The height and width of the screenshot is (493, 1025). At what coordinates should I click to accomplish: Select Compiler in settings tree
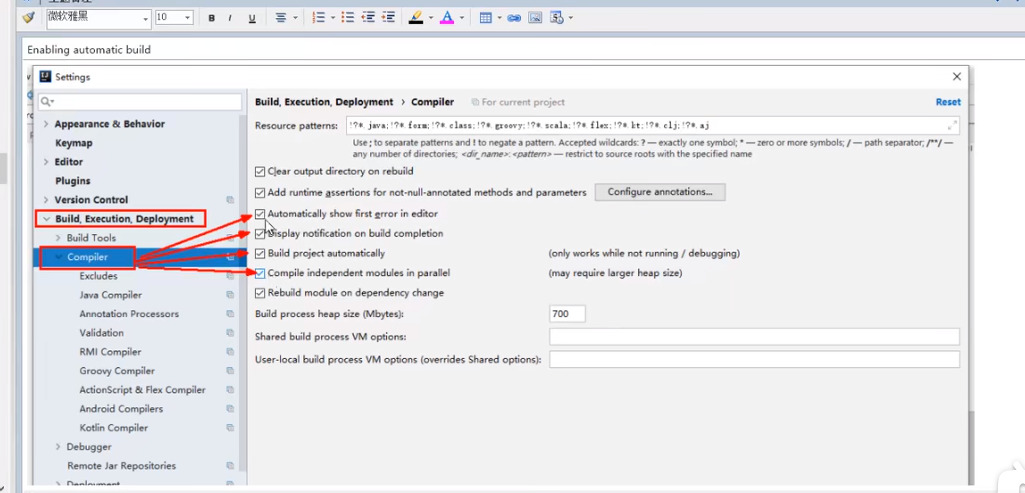click(87, 257)
